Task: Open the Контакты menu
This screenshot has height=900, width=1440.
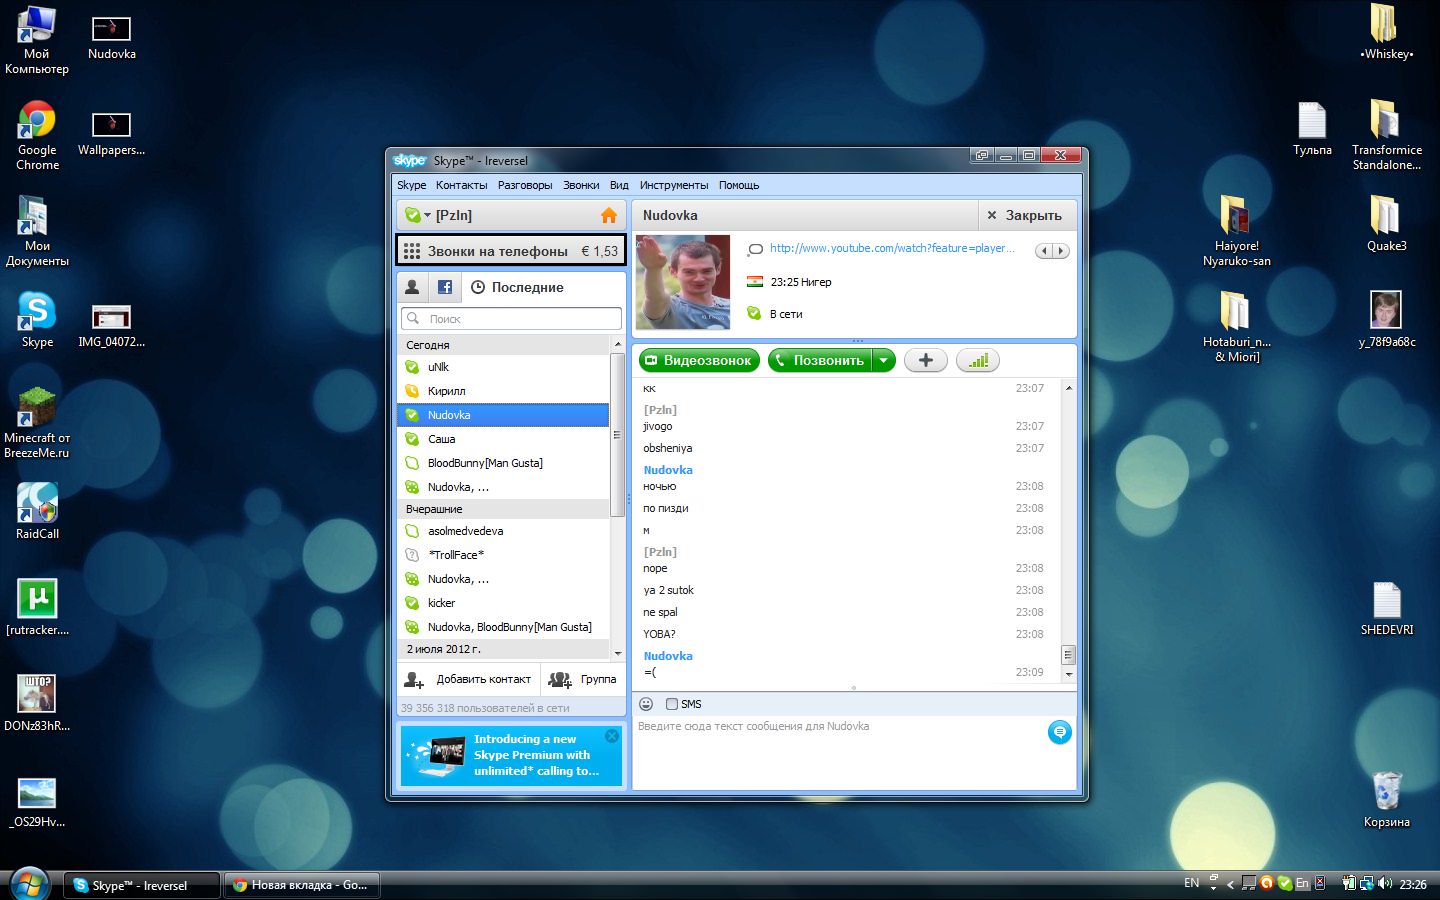Action: [462, 185]
